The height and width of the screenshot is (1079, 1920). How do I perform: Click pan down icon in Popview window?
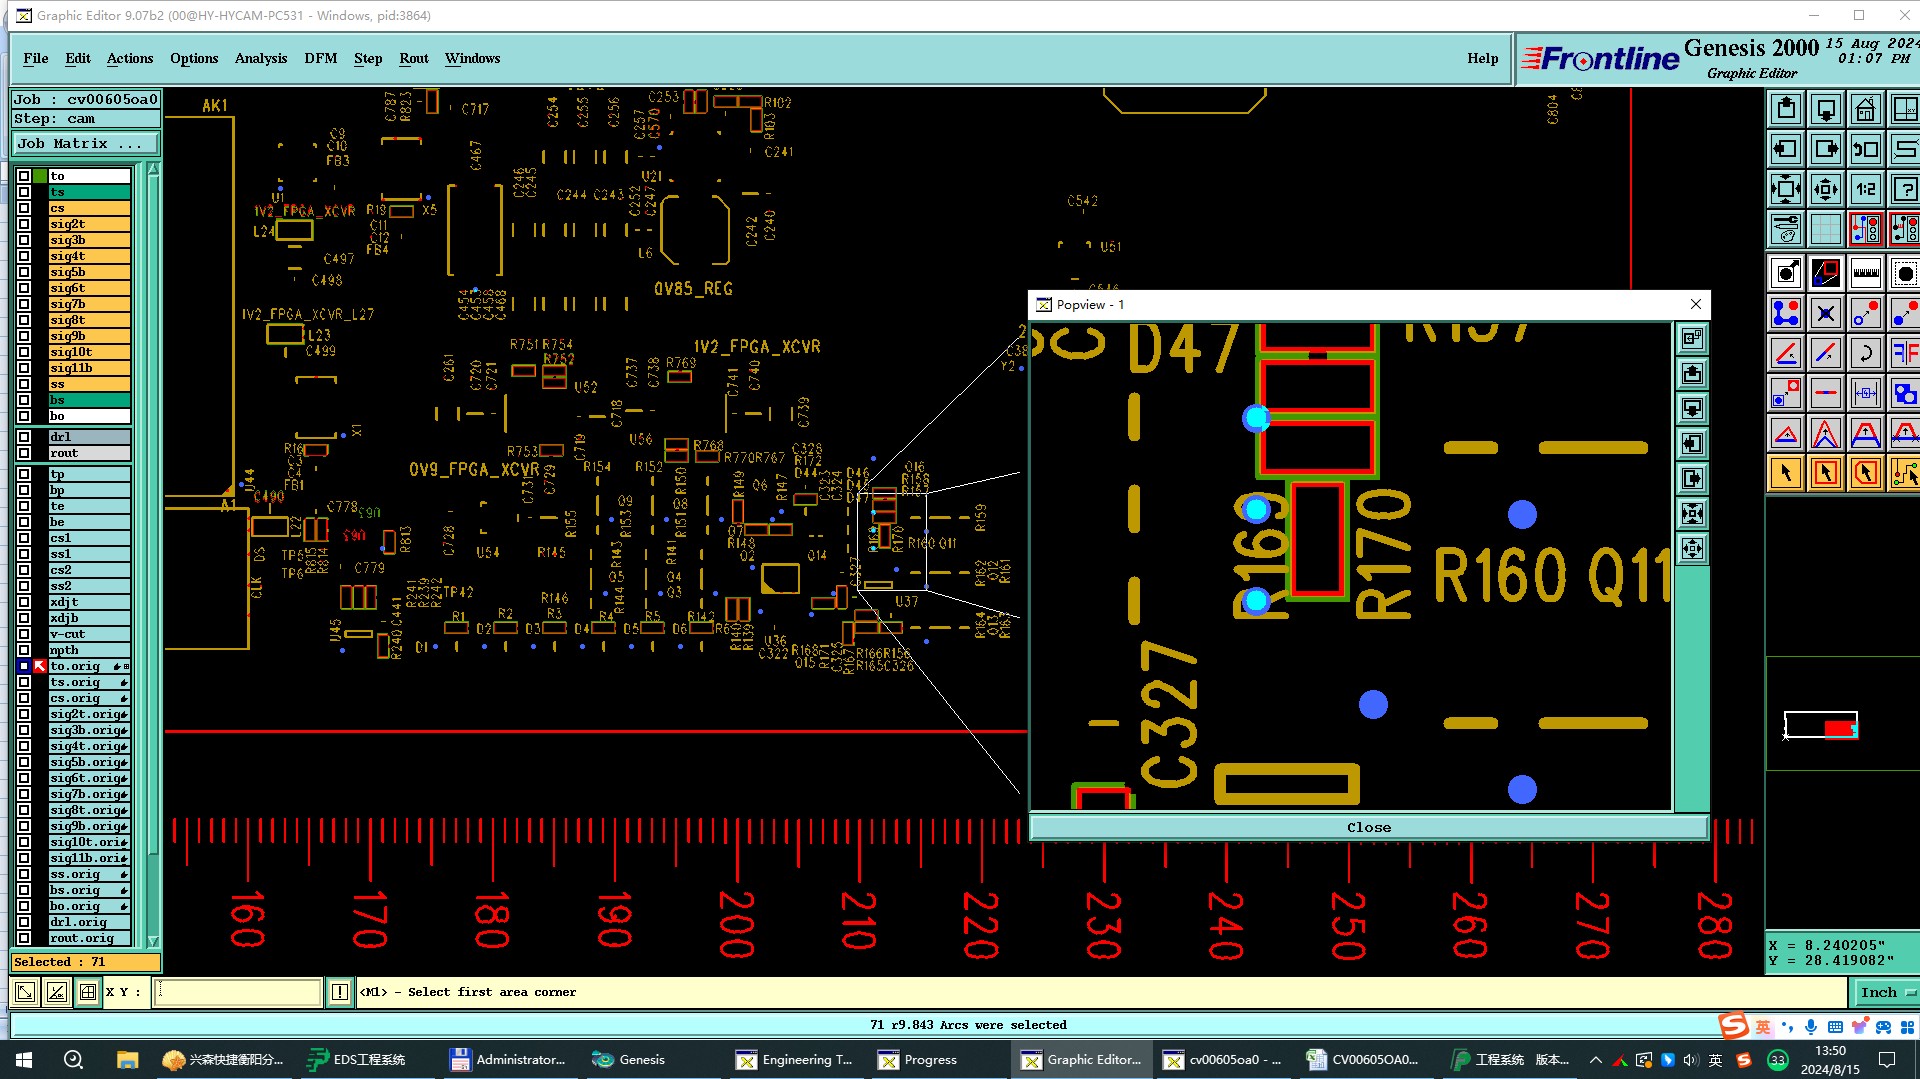(x=1692, y=409)
